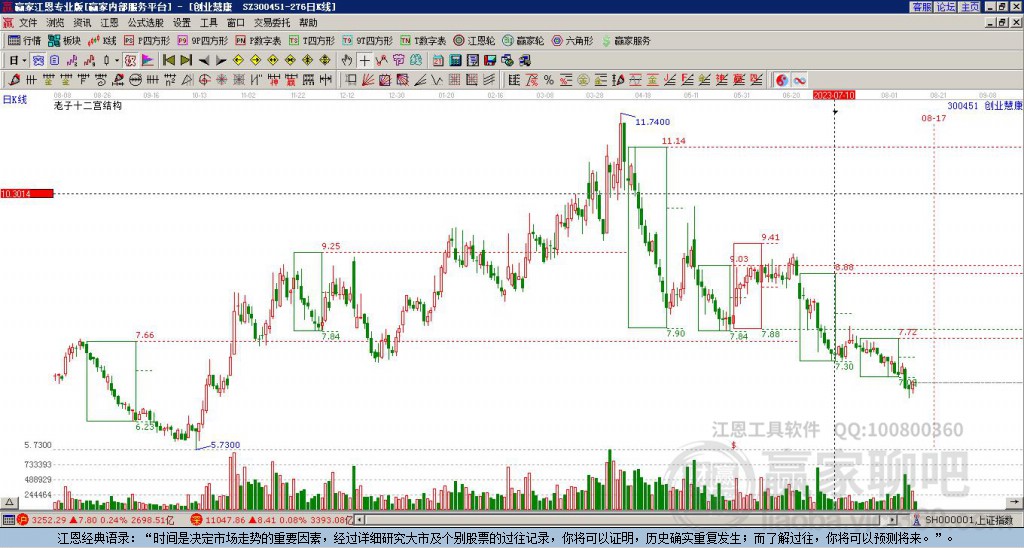Click the 主页 homepage link

pyautogui.click(x=970, y=7)
